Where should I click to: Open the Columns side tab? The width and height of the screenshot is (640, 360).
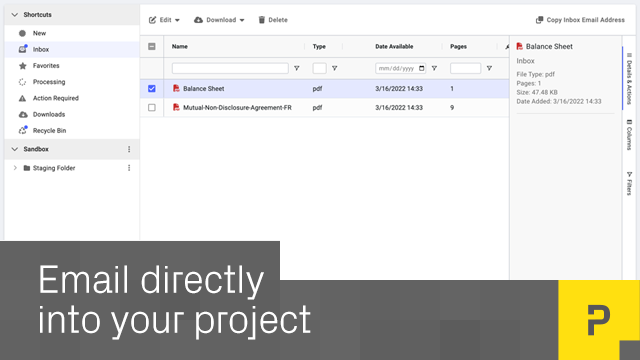coord(629,135)
